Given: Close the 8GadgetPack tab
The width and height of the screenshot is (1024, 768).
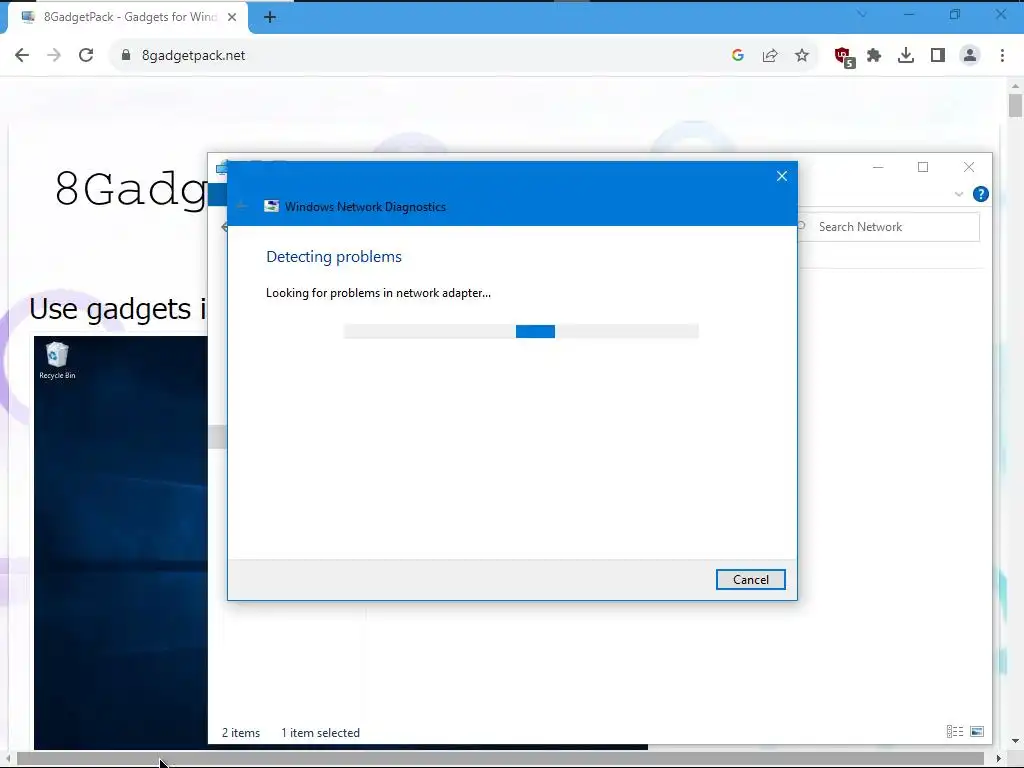Looking at the screenshot, I should tap(232, 17).
